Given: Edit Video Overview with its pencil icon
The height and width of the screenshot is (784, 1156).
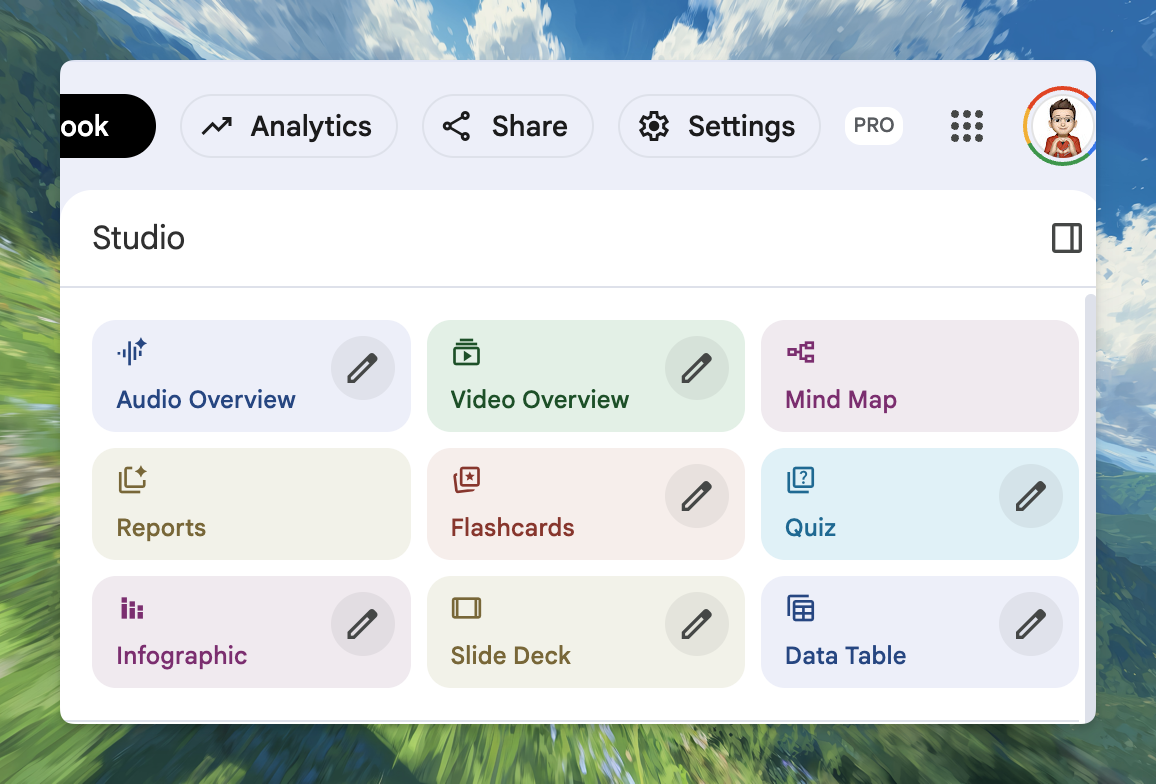Looking at the screenshot, I should [696, 368].
